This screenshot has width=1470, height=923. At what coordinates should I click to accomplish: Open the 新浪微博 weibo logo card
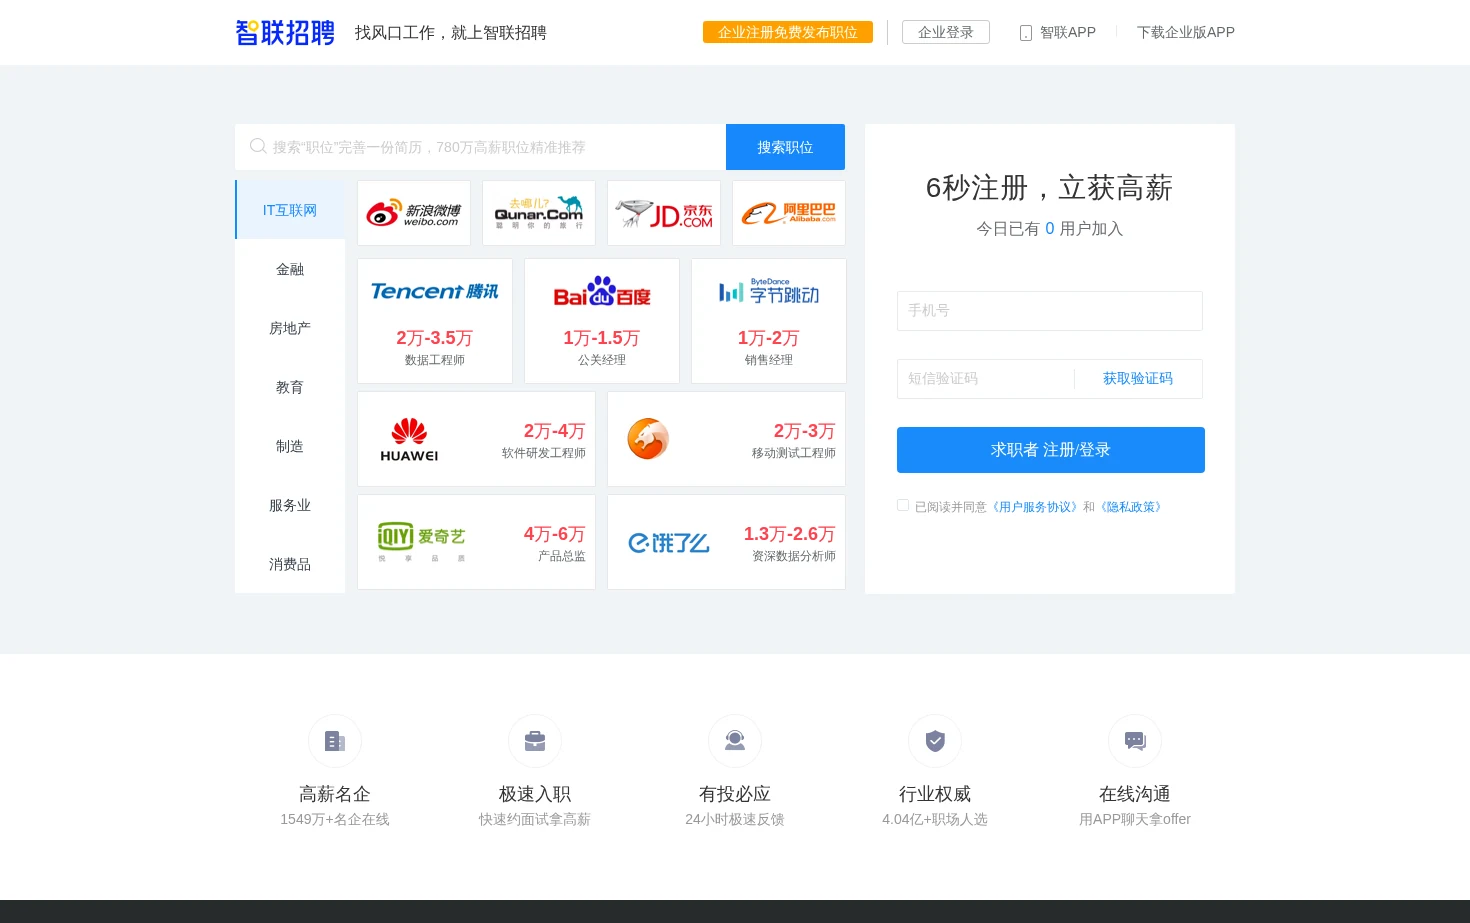[x=414, y=213]
